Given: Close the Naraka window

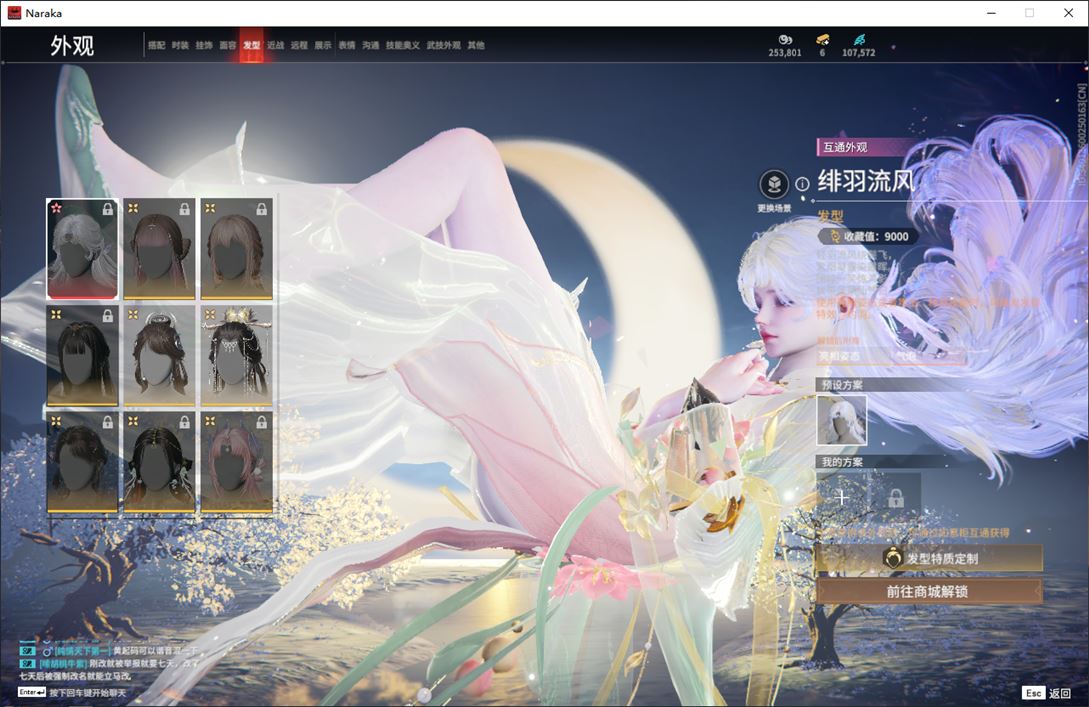Looking at the screenshot, I should [1068, 13].
